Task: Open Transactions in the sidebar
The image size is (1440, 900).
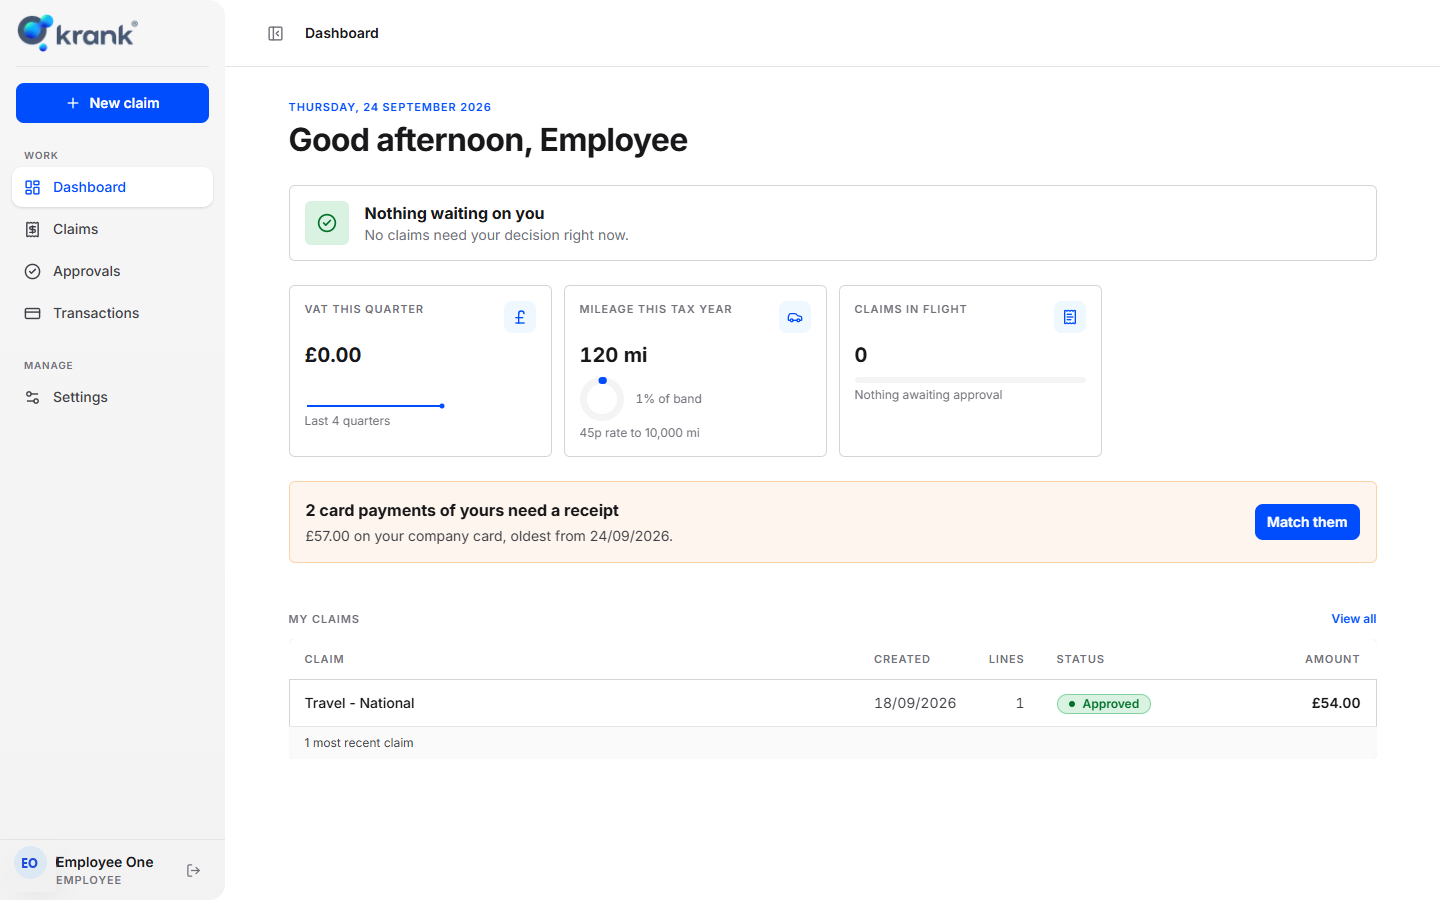Action: point(112,313)
